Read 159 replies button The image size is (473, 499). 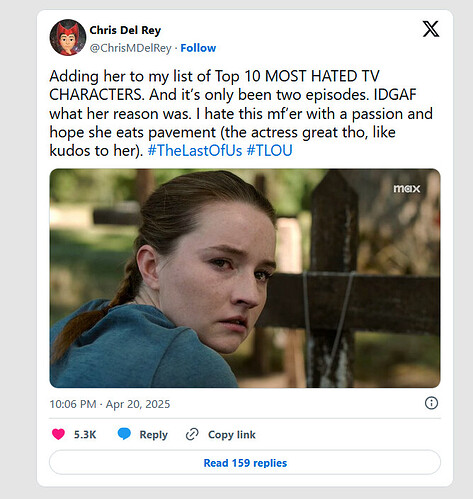pyautogui.click(x=245, y=463)
